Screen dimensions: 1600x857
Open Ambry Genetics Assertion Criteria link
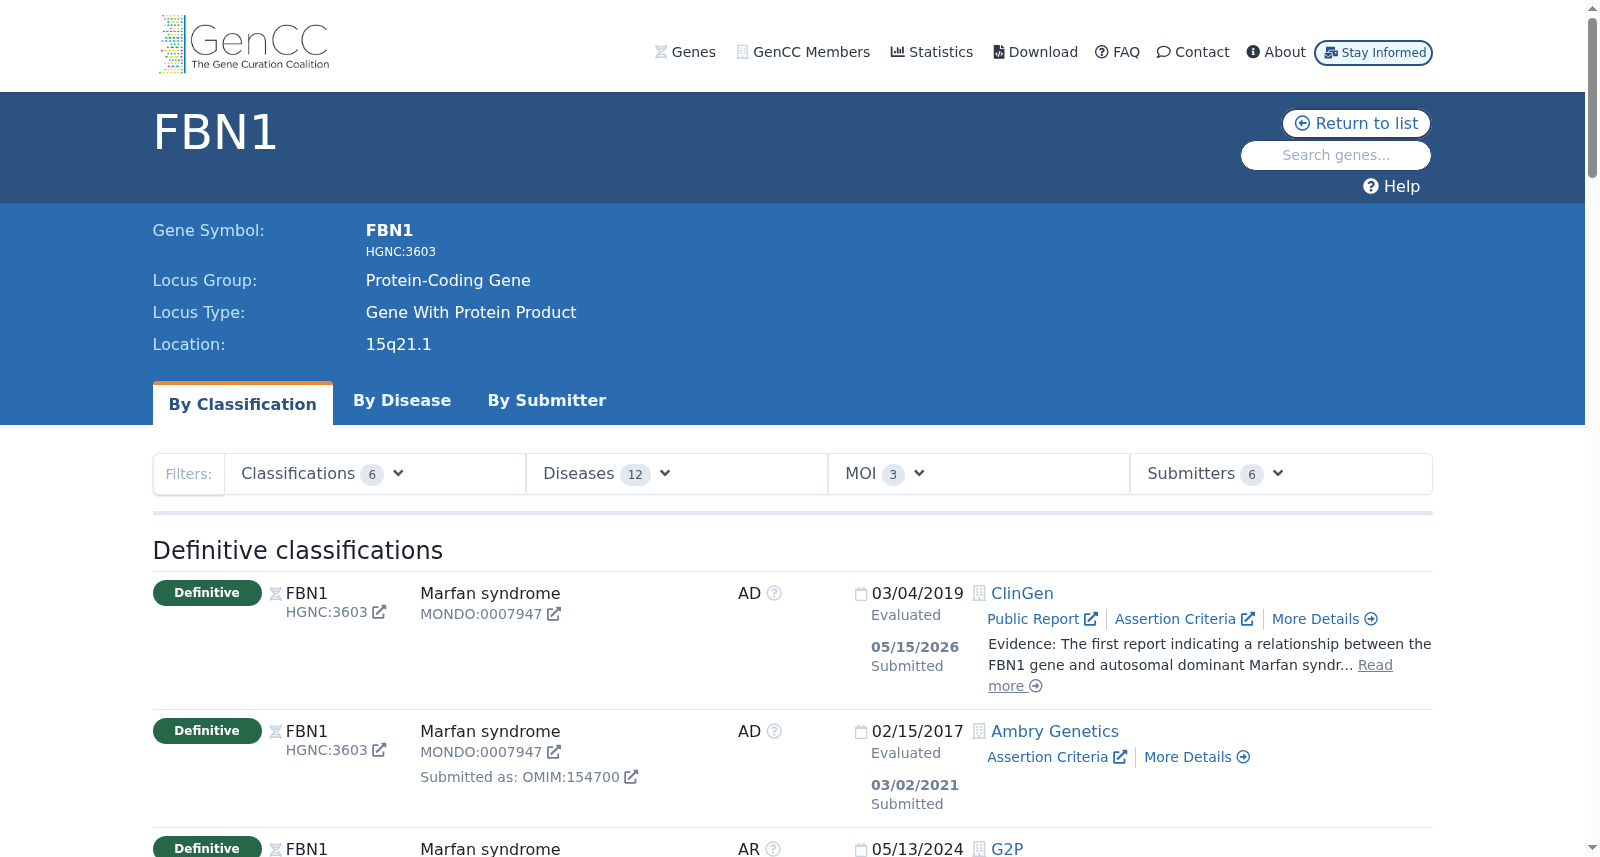(x=1057, y=757)
